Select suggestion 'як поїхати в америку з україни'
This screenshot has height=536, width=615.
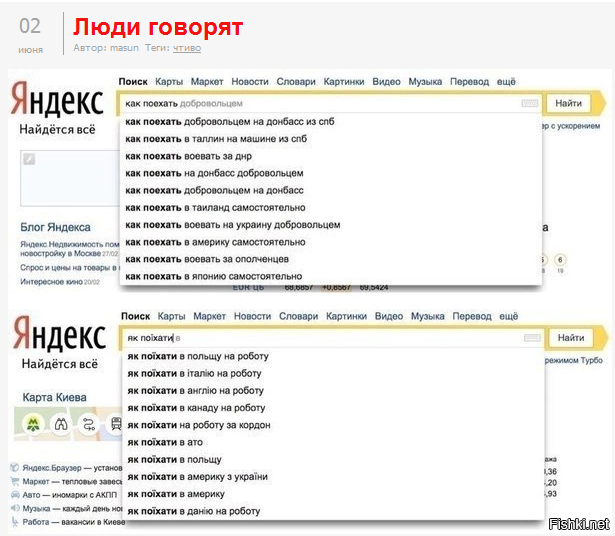pyautogui.click(x=333, y=477)
